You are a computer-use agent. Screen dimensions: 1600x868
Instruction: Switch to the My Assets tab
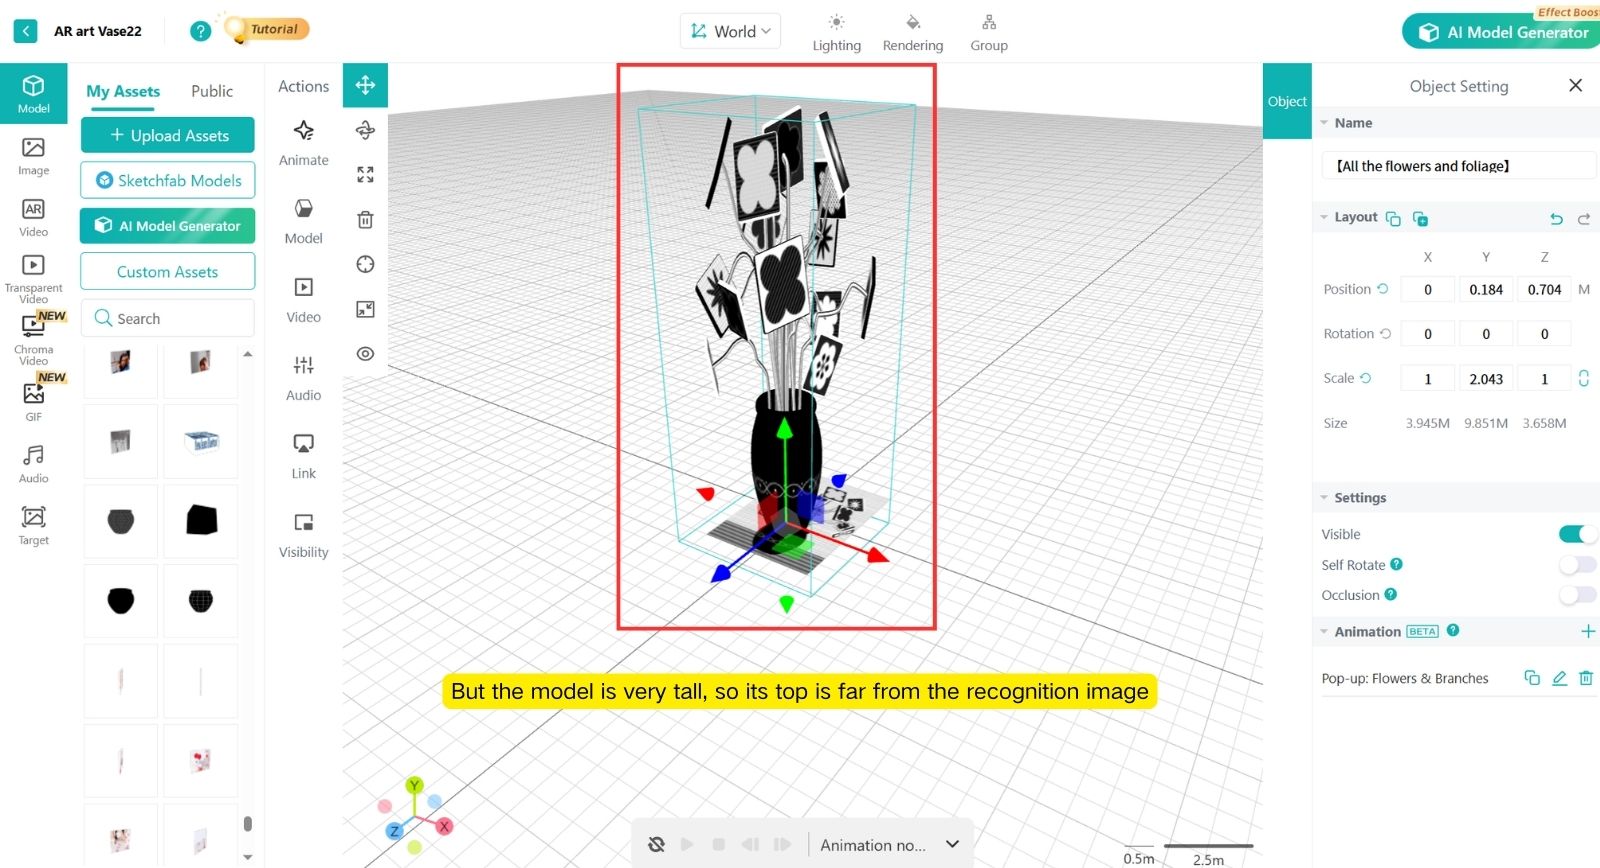point(123,91)
